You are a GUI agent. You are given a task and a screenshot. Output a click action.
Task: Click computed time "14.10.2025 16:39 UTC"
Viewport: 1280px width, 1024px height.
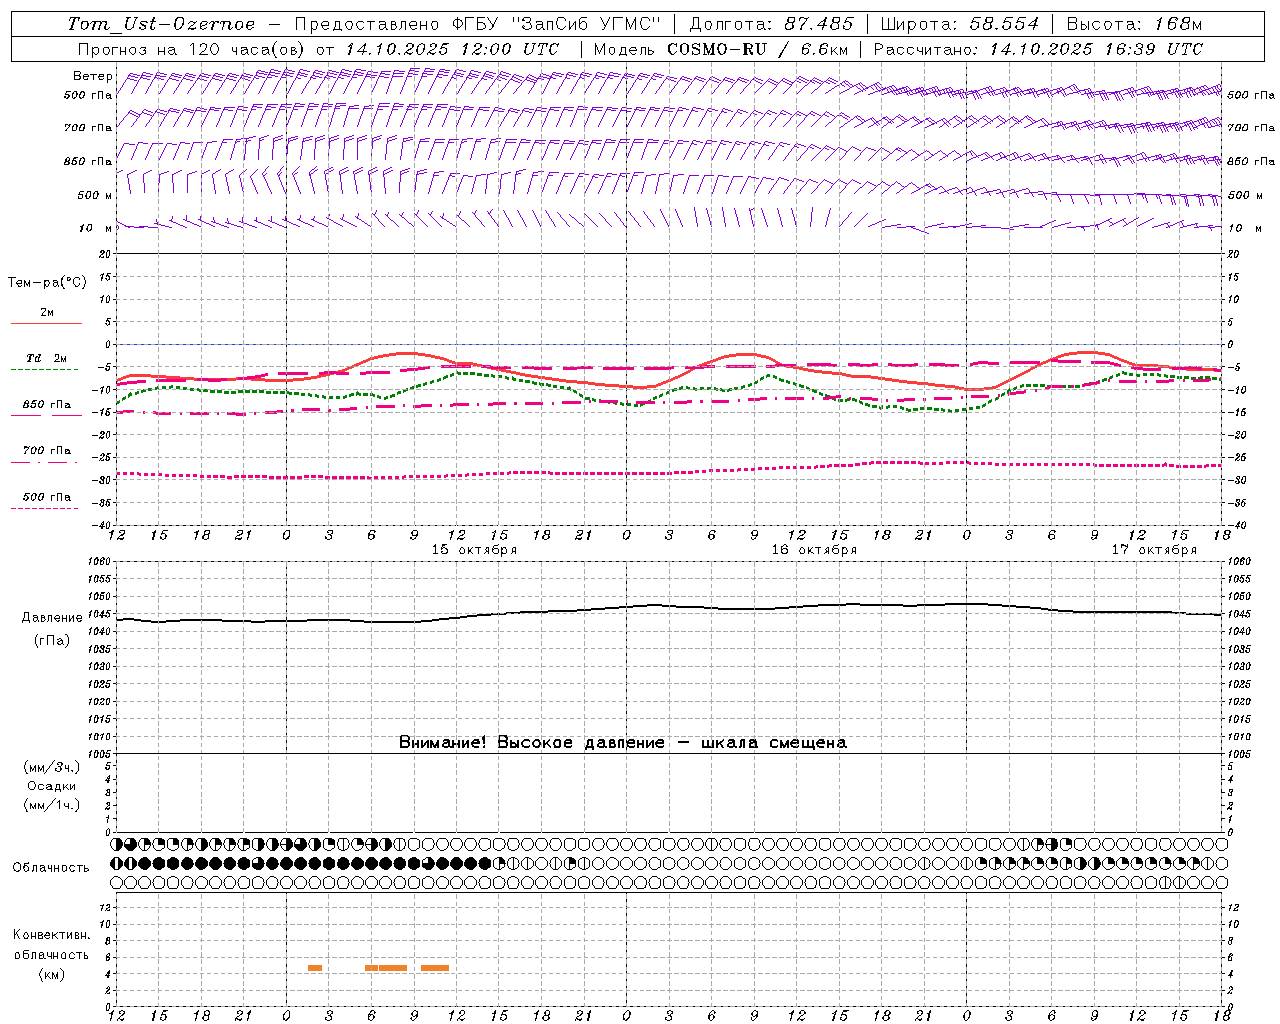[1096, 49]
